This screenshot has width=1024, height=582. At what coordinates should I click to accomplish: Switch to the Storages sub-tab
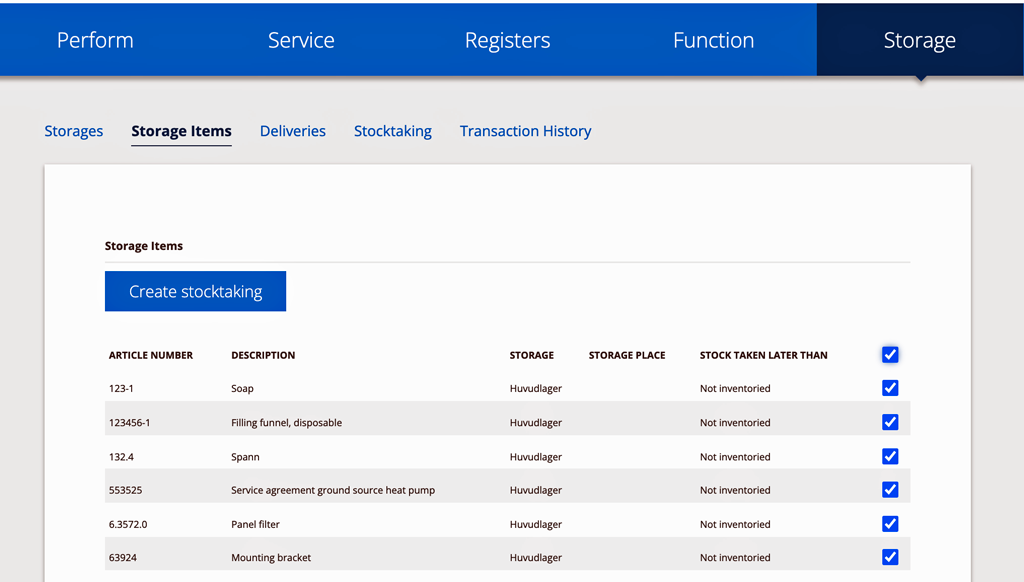coord(74,131)
